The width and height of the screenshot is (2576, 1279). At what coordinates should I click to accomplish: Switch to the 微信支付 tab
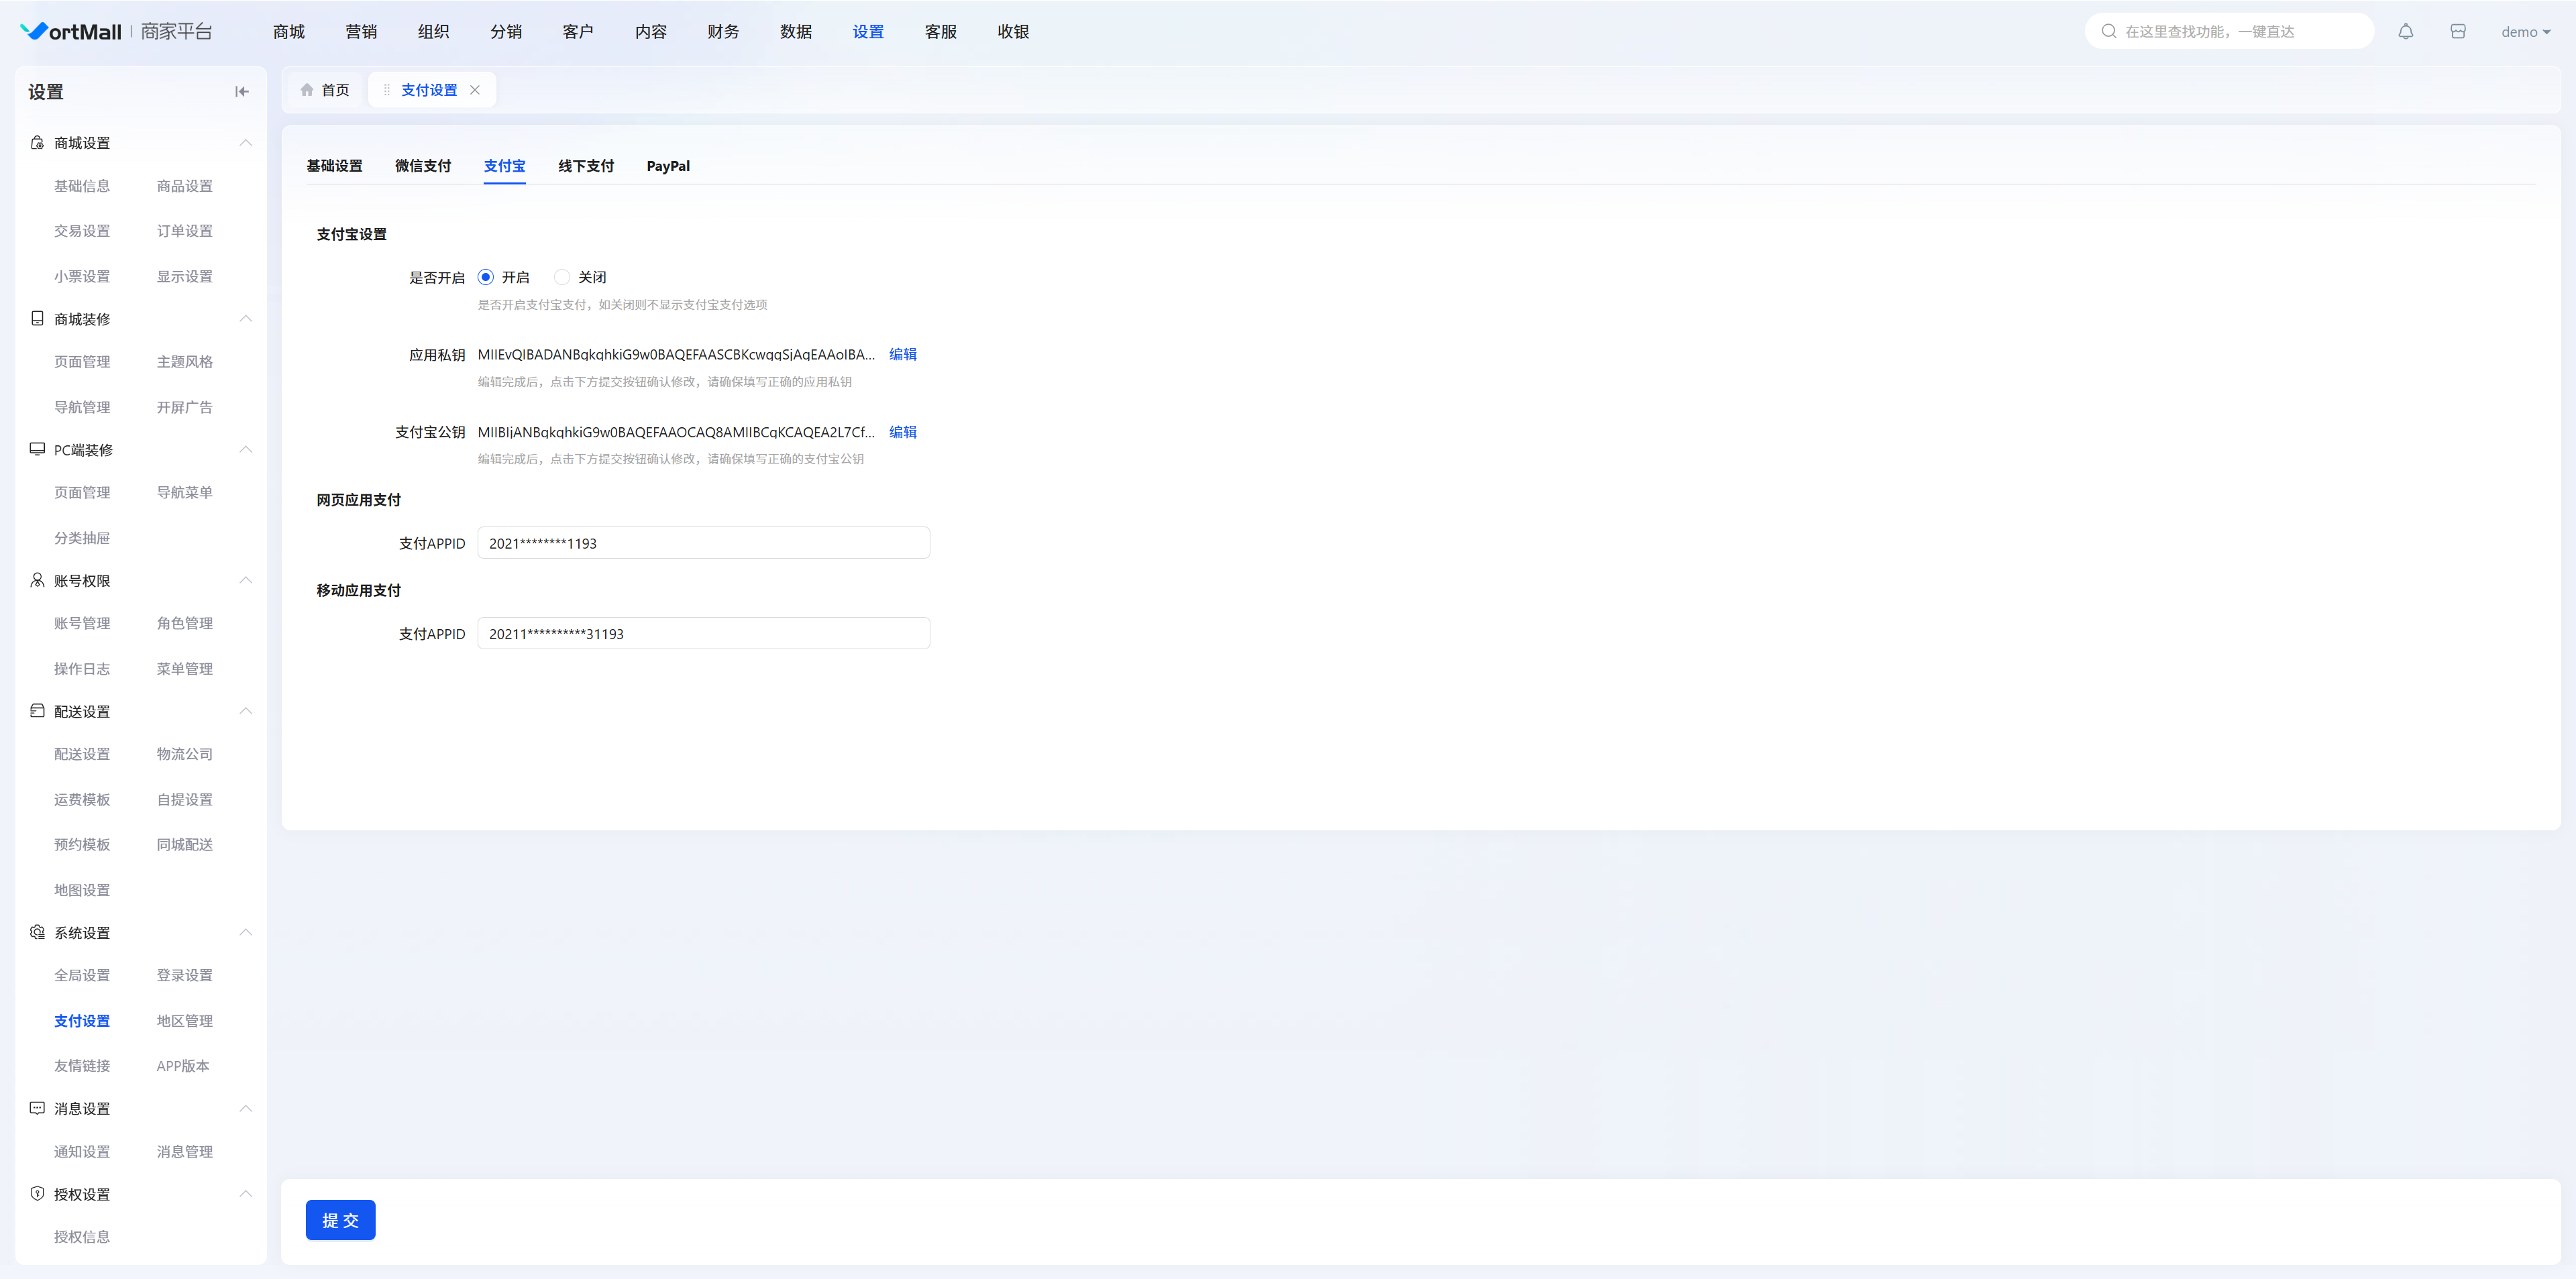click(x=422, y=166)
